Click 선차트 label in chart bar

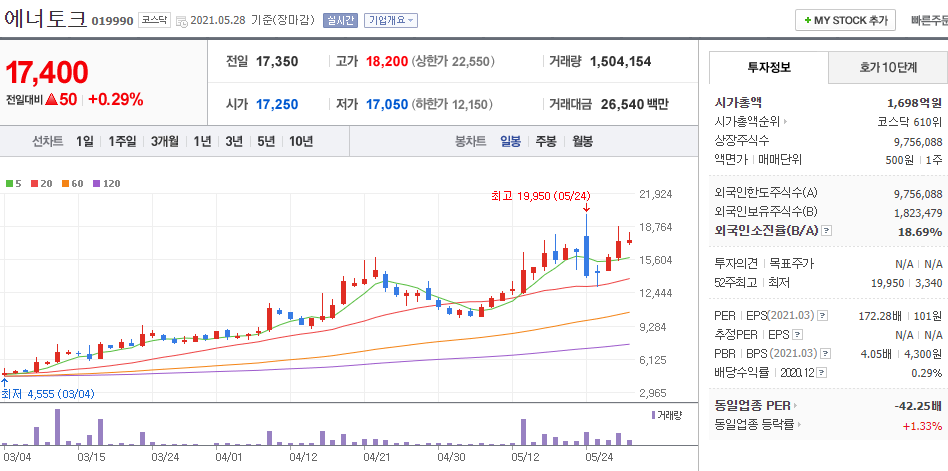pos(48,141)
